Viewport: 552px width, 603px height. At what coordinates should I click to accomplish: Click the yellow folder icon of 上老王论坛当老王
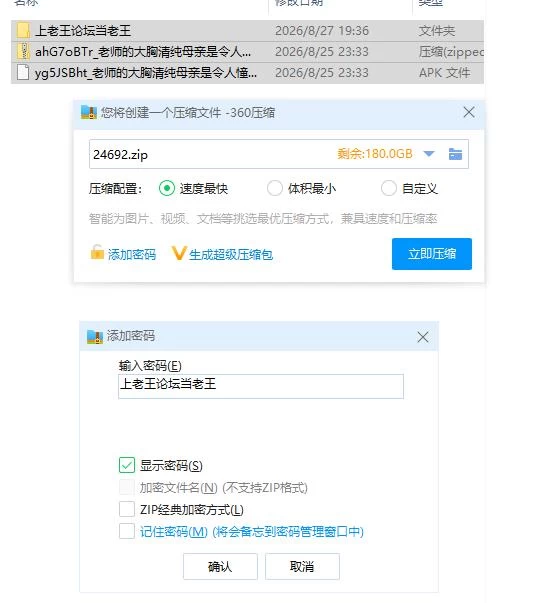(x=23, y=30)
